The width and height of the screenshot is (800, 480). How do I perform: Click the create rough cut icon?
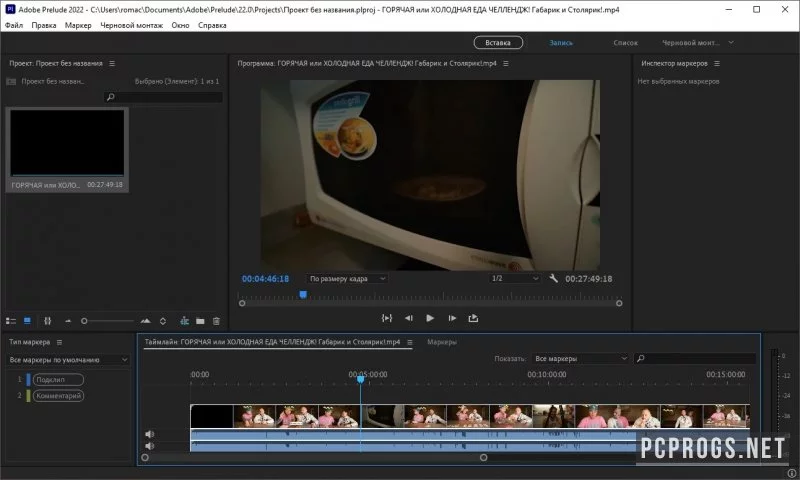pyautogui.click(x=184, y=321)
